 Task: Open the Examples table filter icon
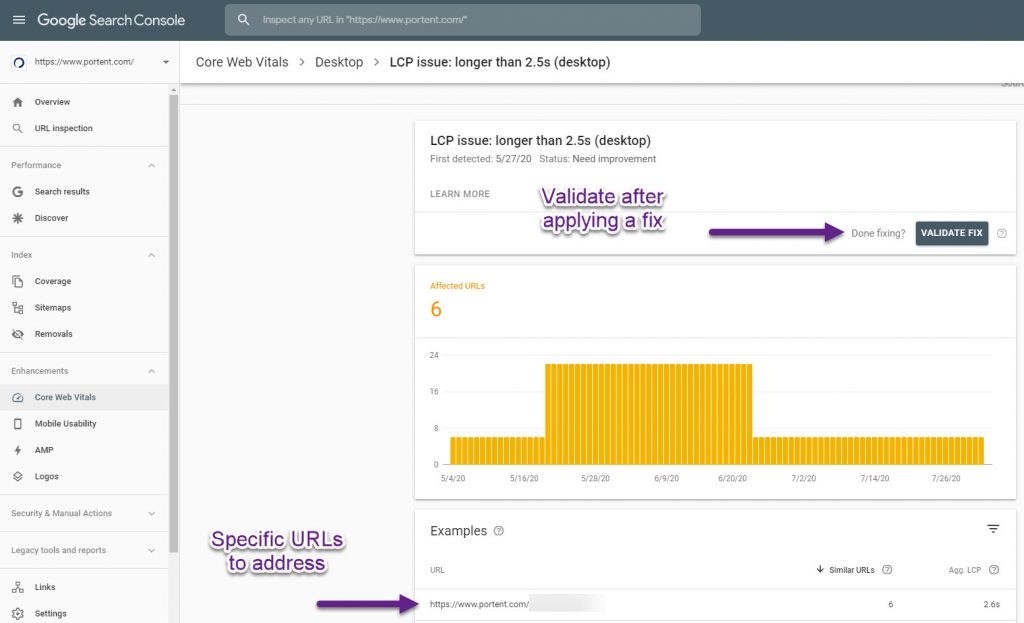[993, 528]
